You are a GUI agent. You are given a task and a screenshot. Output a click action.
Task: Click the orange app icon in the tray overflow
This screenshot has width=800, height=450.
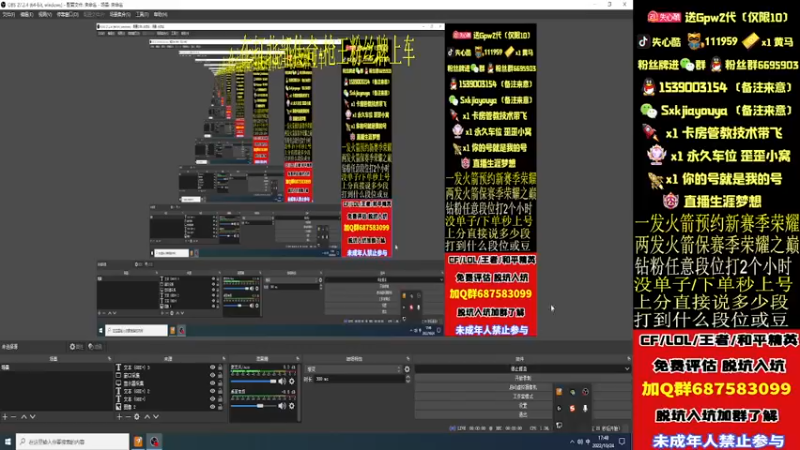pos(559,392)
